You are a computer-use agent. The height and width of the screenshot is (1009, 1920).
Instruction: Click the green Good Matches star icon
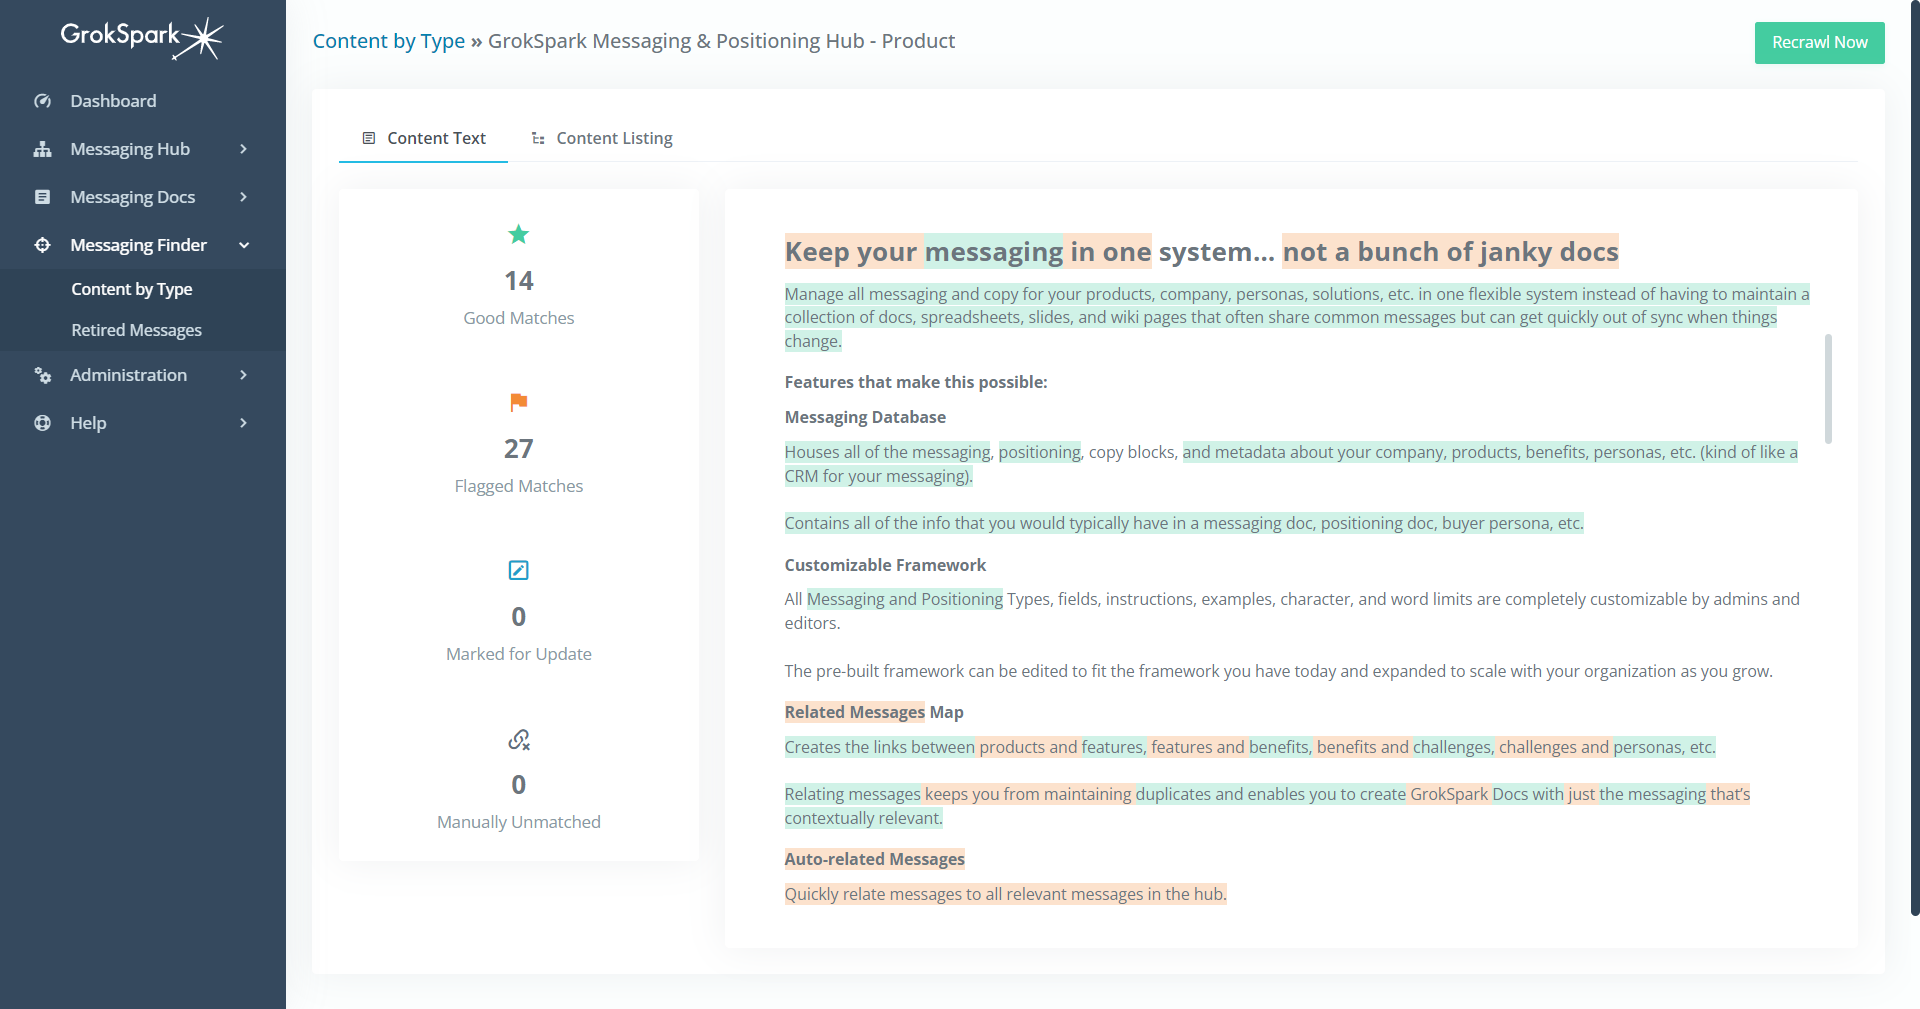(x=518, y=235)
